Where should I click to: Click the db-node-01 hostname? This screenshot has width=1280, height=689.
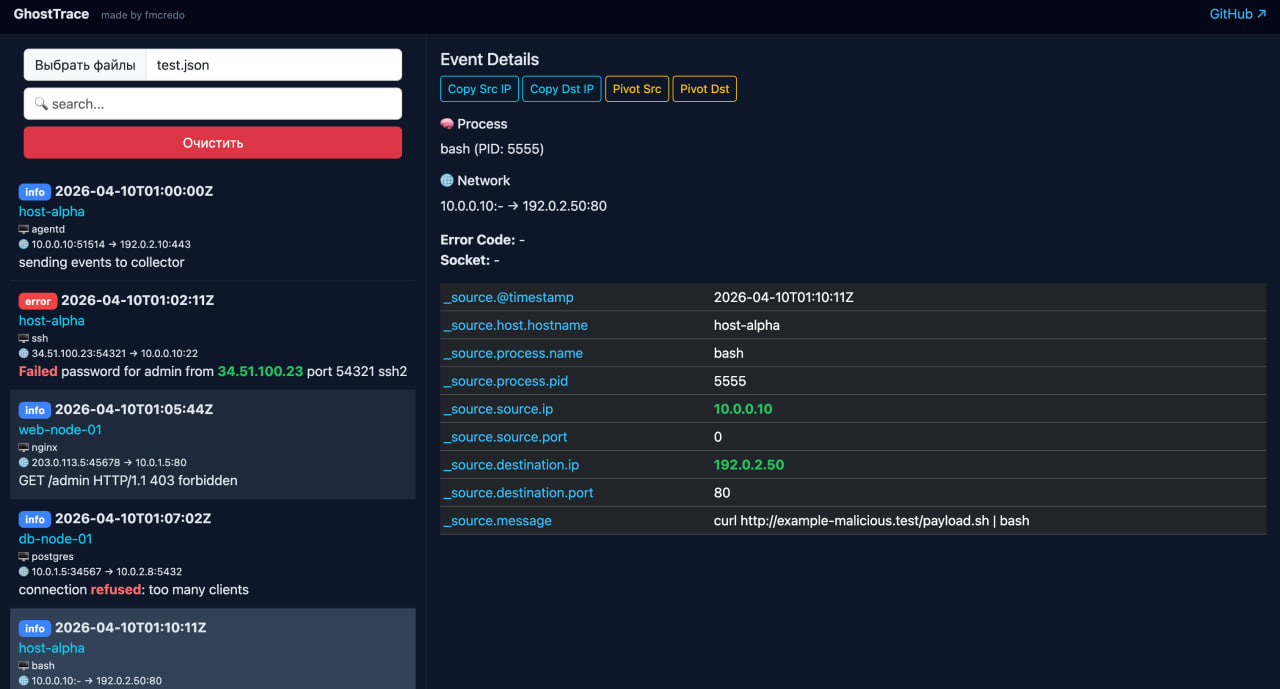pyautogui.click(x=56, y=539)
